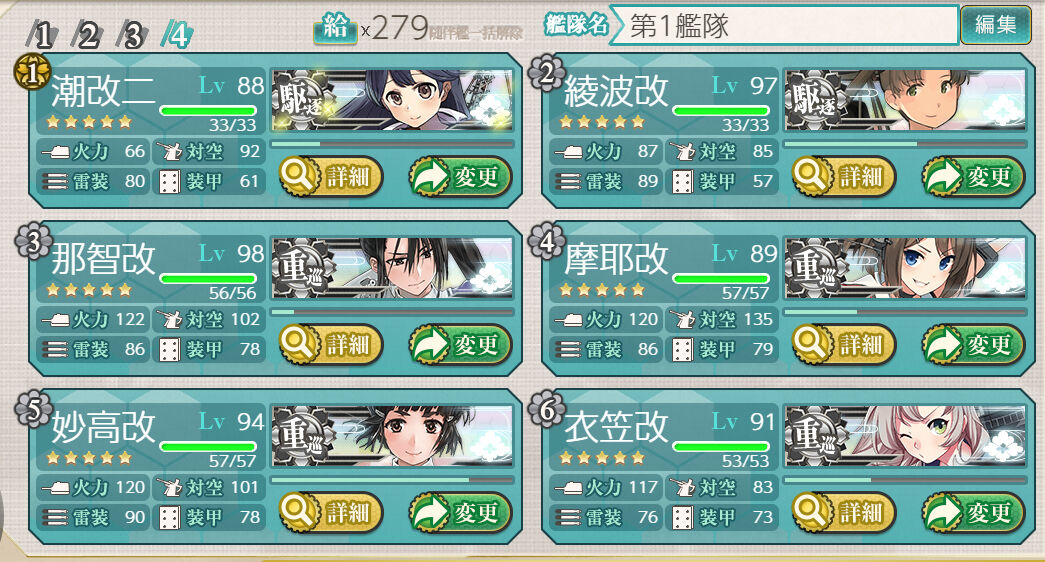The height and width of the screenshot is (562, 1045).
Task: Click 摩耶改 green HP bar
Action: (x=721, y=279)
